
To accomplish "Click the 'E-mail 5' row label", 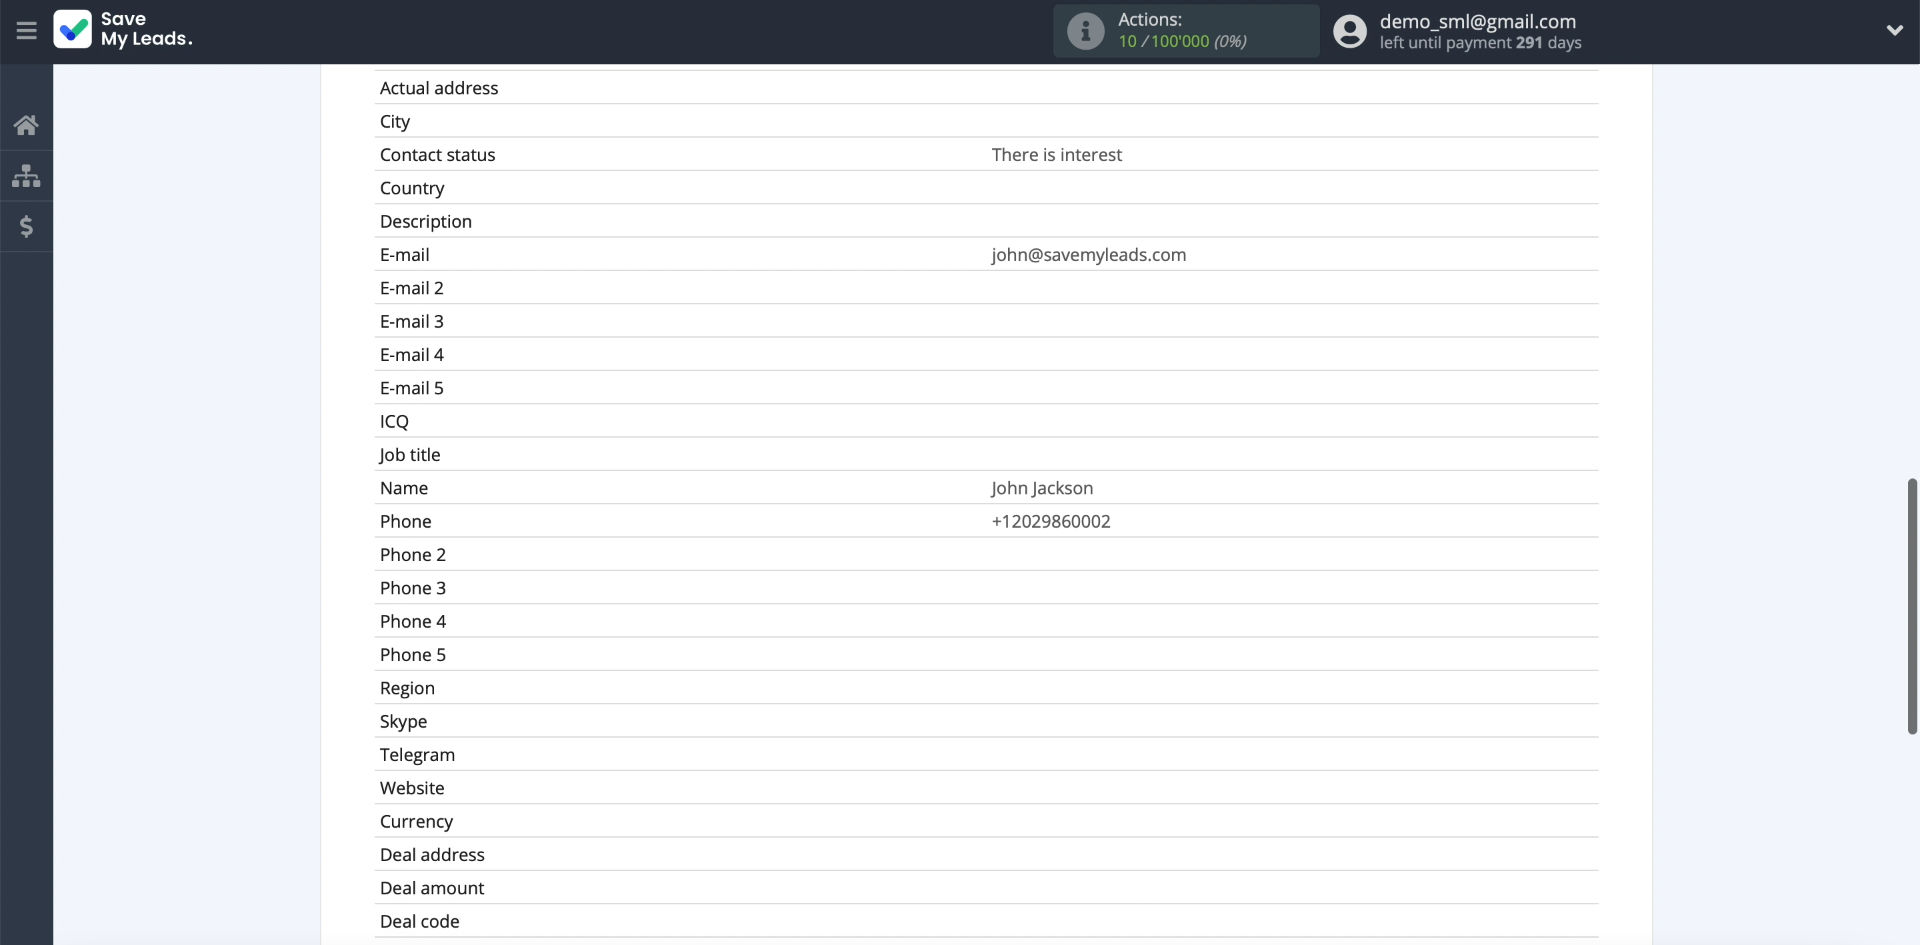I will point(411,388).
